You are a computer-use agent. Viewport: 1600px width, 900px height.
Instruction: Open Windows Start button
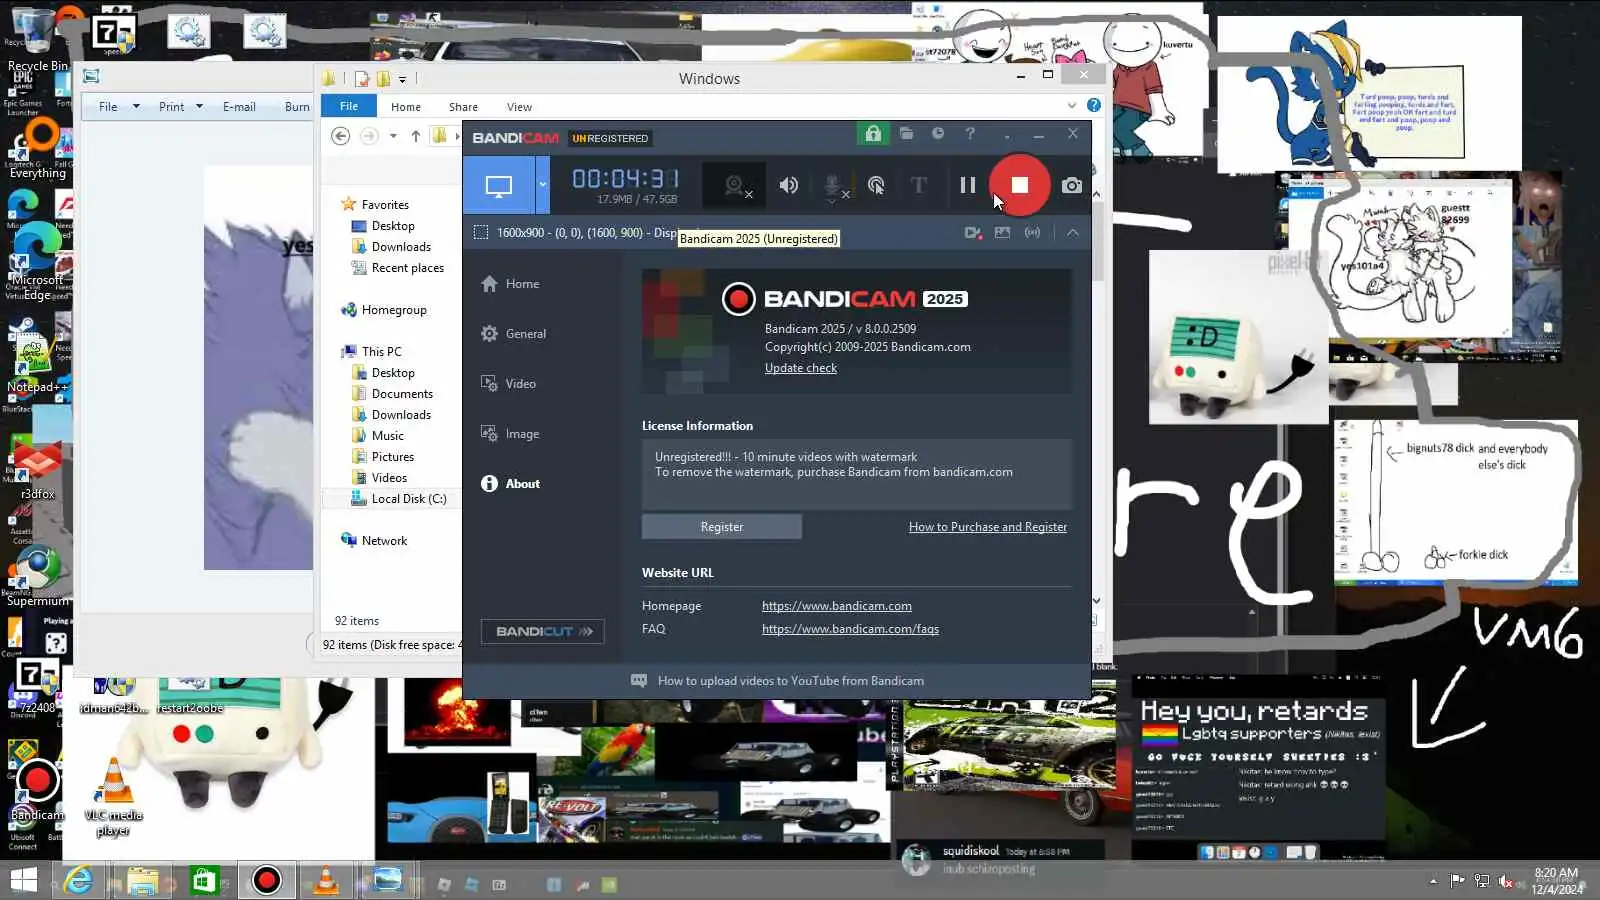point(24,880)
